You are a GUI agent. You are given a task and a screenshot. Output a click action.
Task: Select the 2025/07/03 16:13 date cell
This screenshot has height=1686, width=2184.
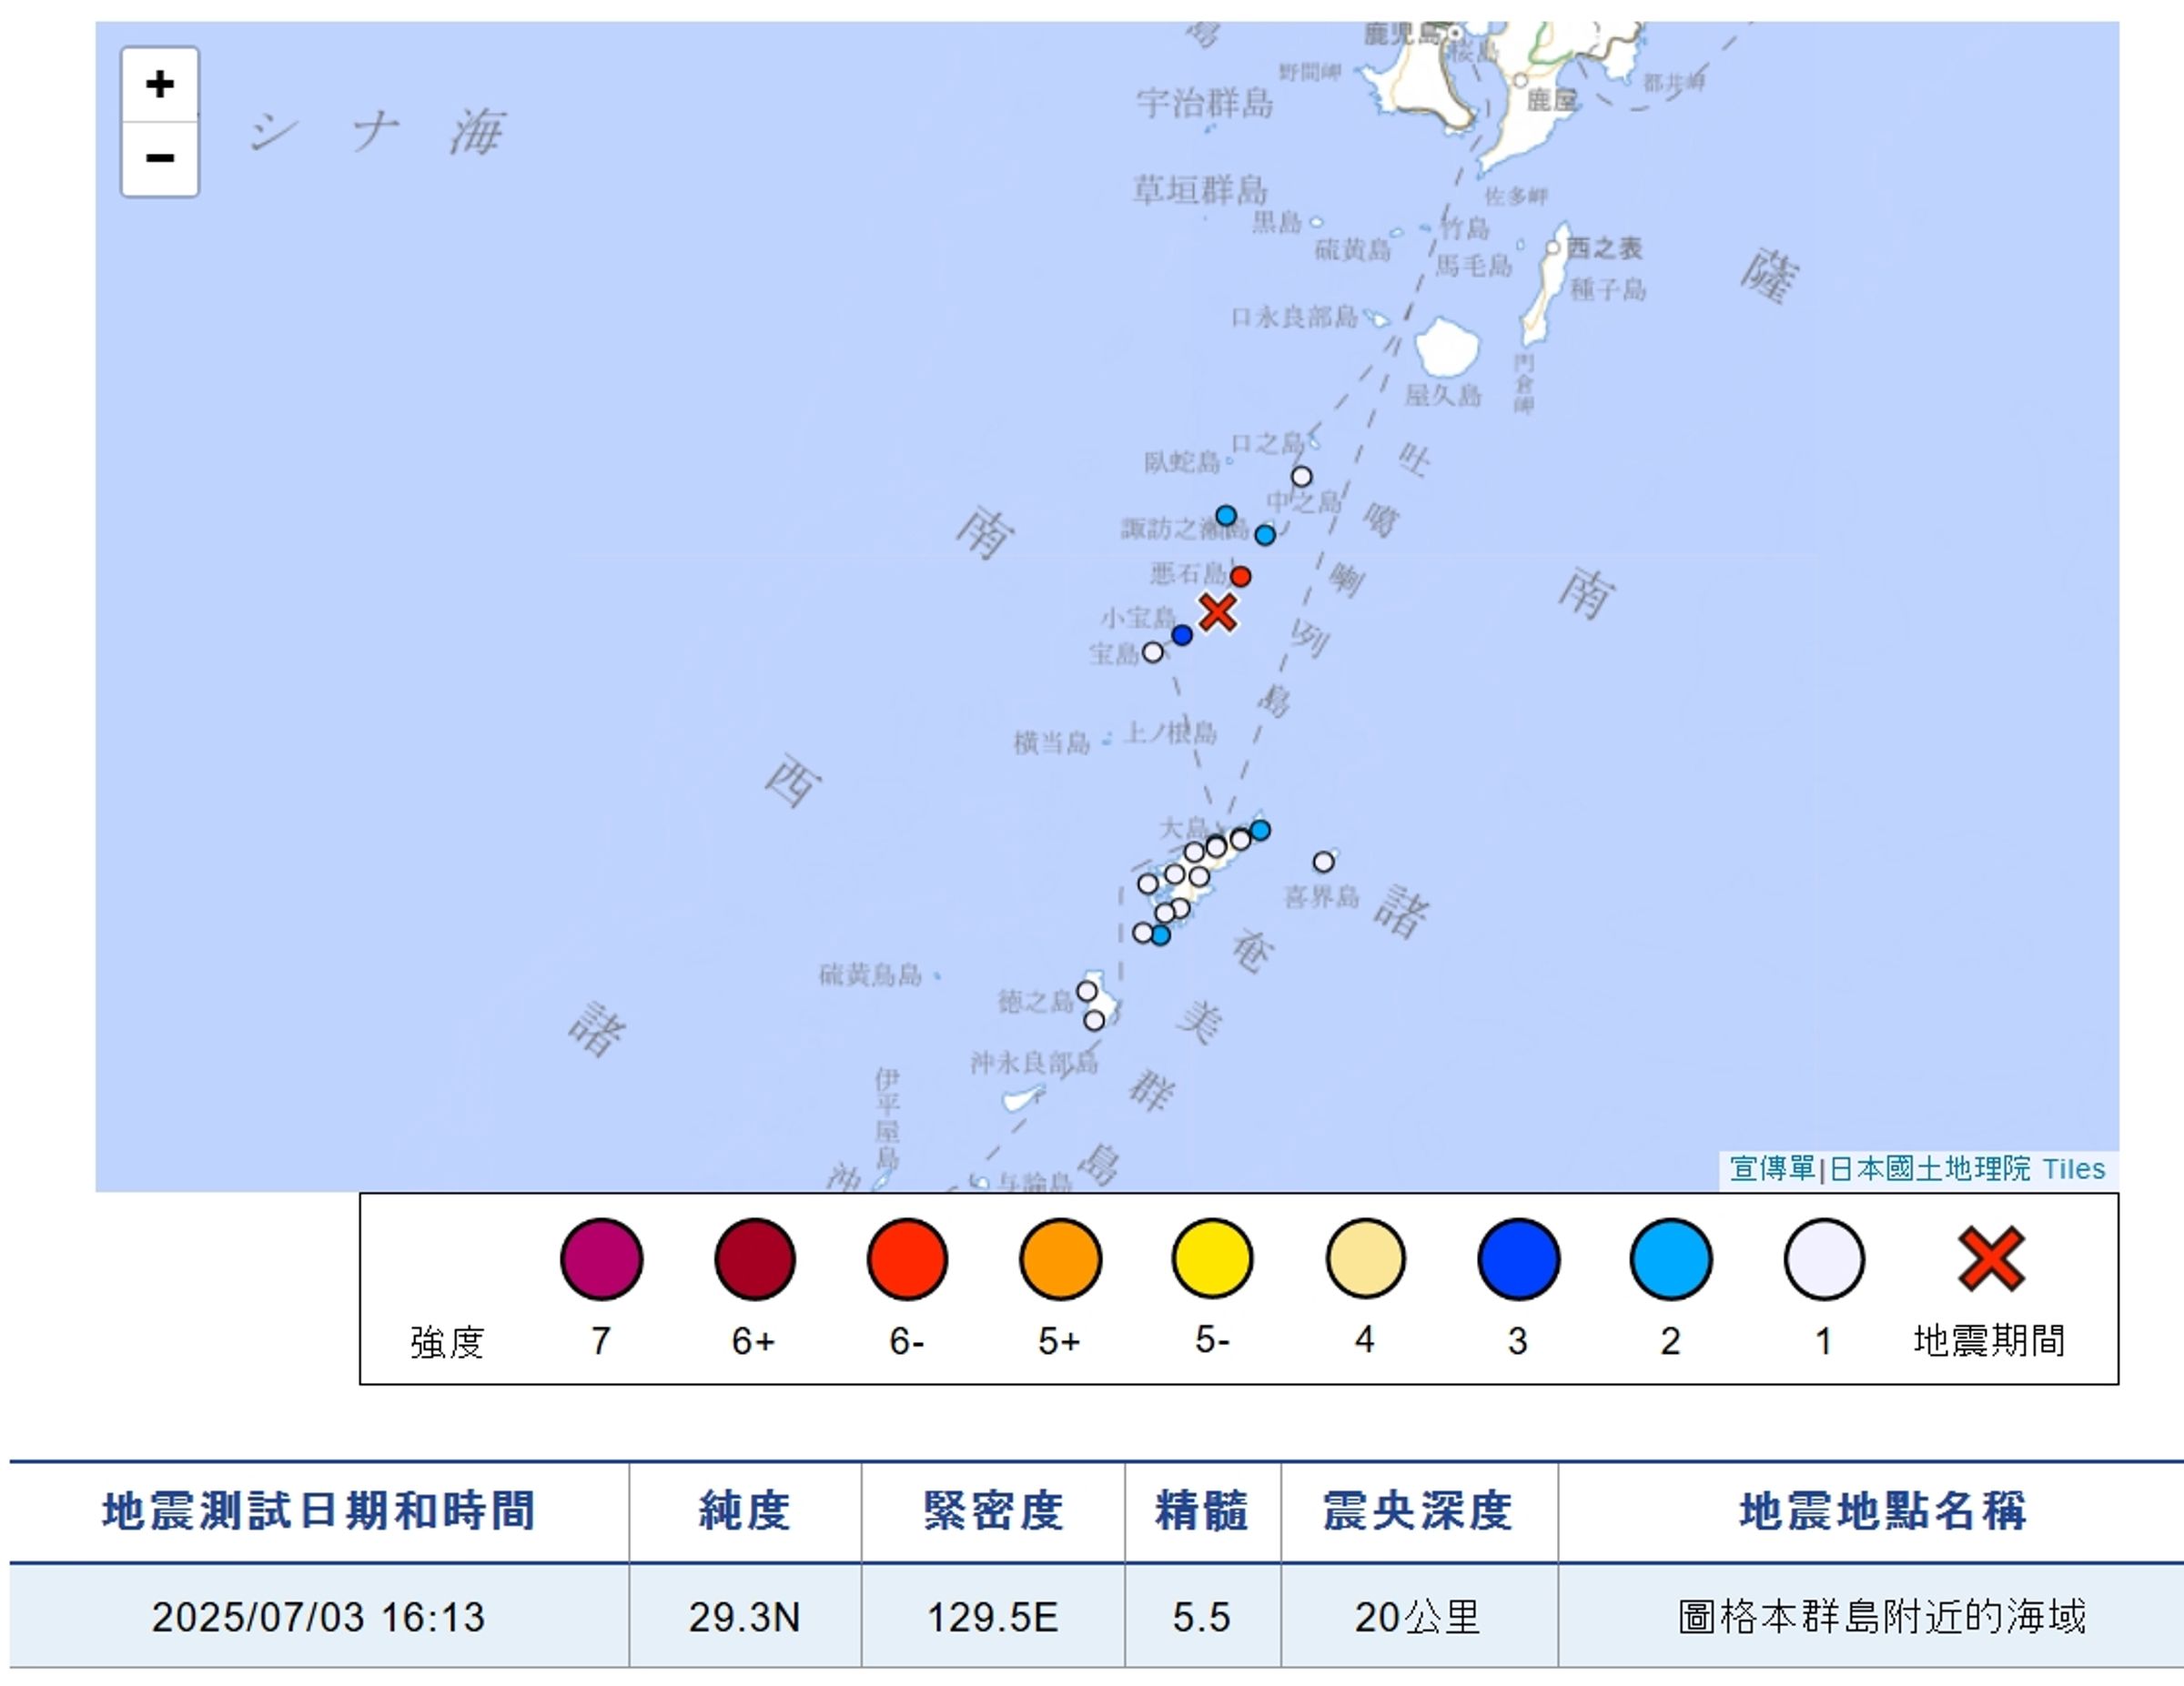319,1616
